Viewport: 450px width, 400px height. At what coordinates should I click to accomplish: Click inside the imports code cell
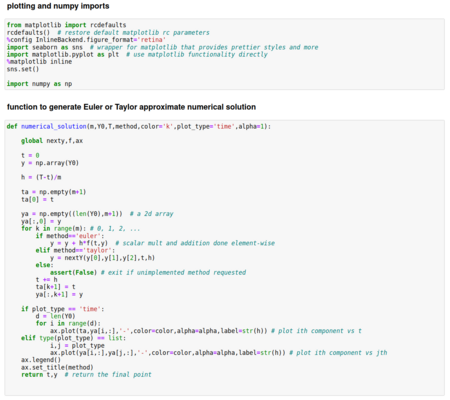(x=225, y=54)
